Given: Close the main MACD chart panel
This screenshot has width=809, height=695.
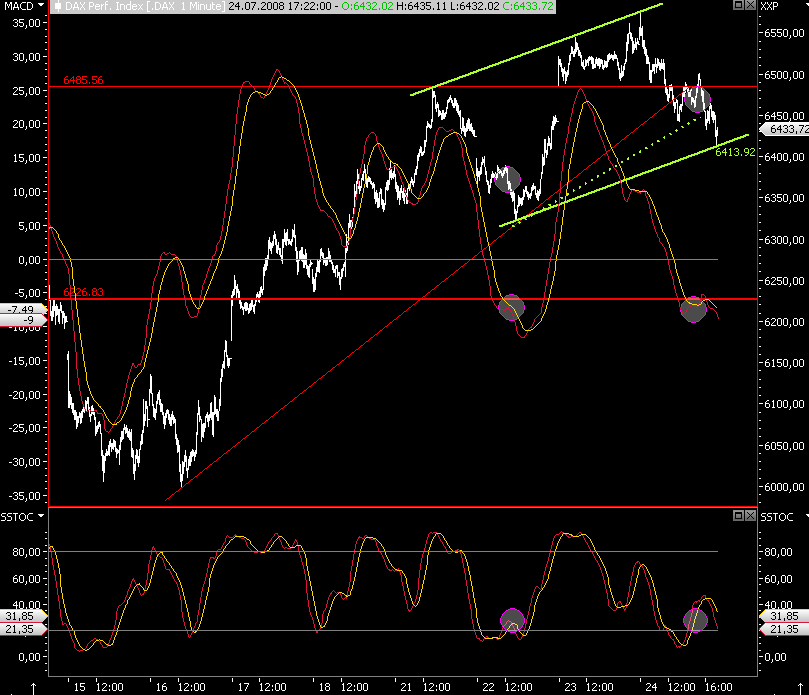Looking at the screenshot, I should (x=750, y=5).
